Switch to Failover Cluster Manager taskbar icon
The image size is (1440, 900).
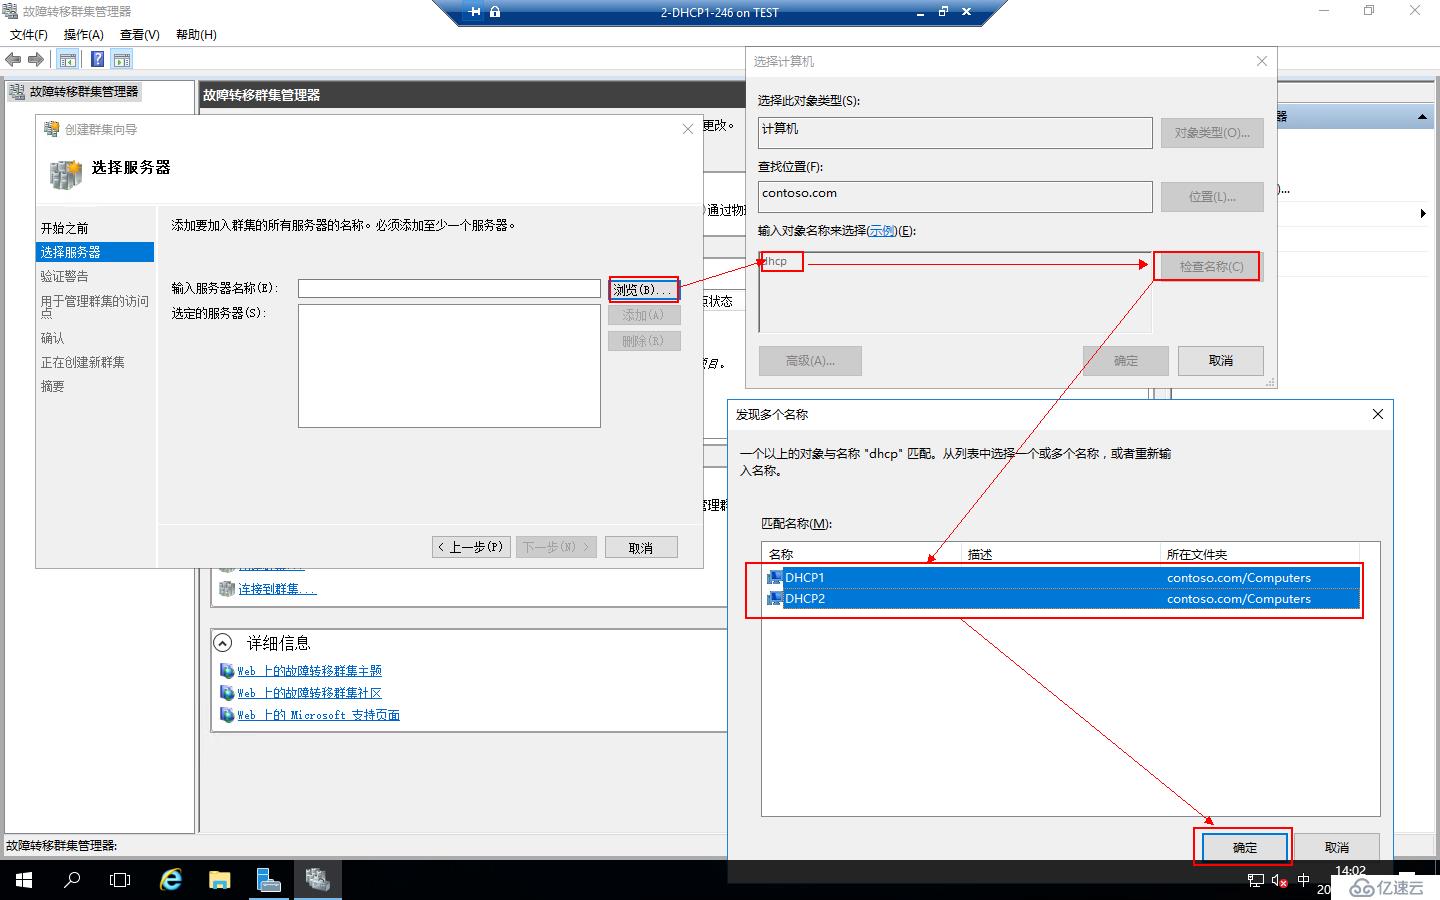[318, 880]
